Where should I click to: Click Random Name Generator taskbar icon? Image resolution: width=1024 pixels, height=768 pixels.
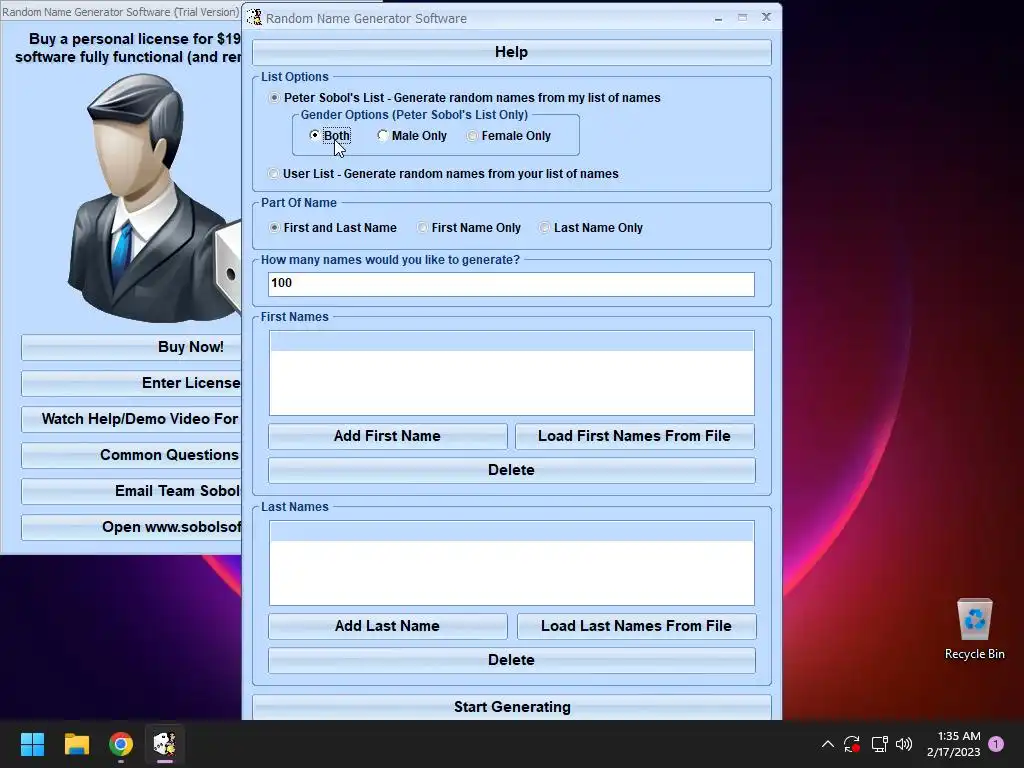pyautogui.click(x=165, y=744)
